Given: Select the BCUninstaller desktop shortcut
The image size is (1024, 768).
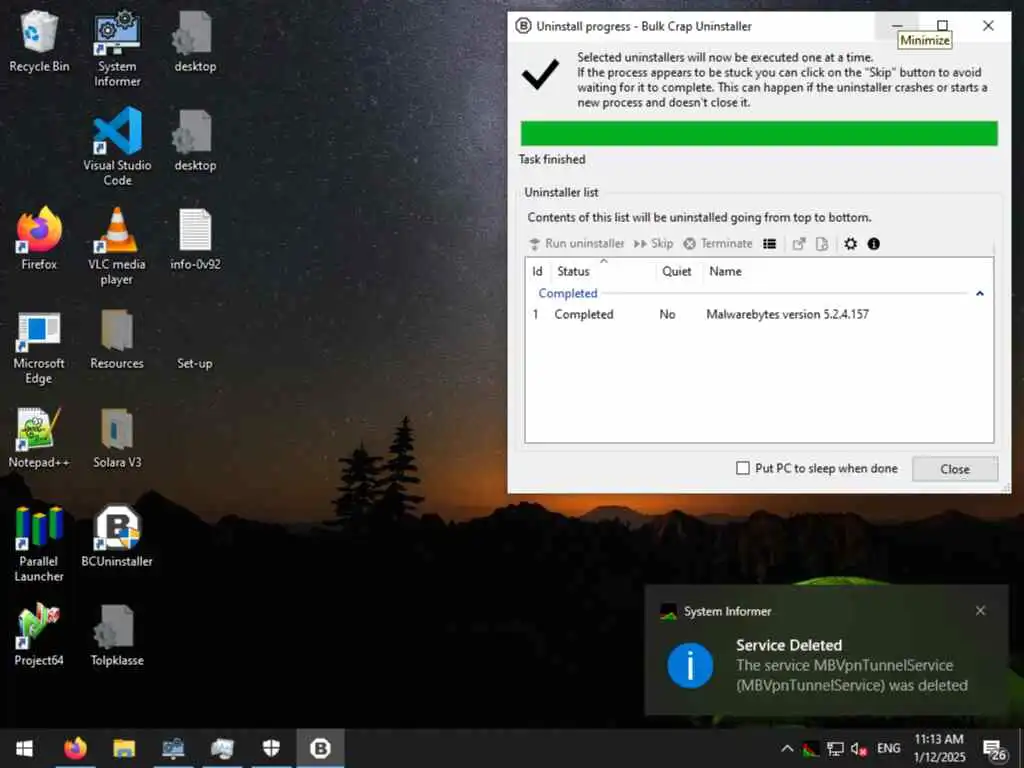Looking at the screenshot, I should (x=117, y=536).
